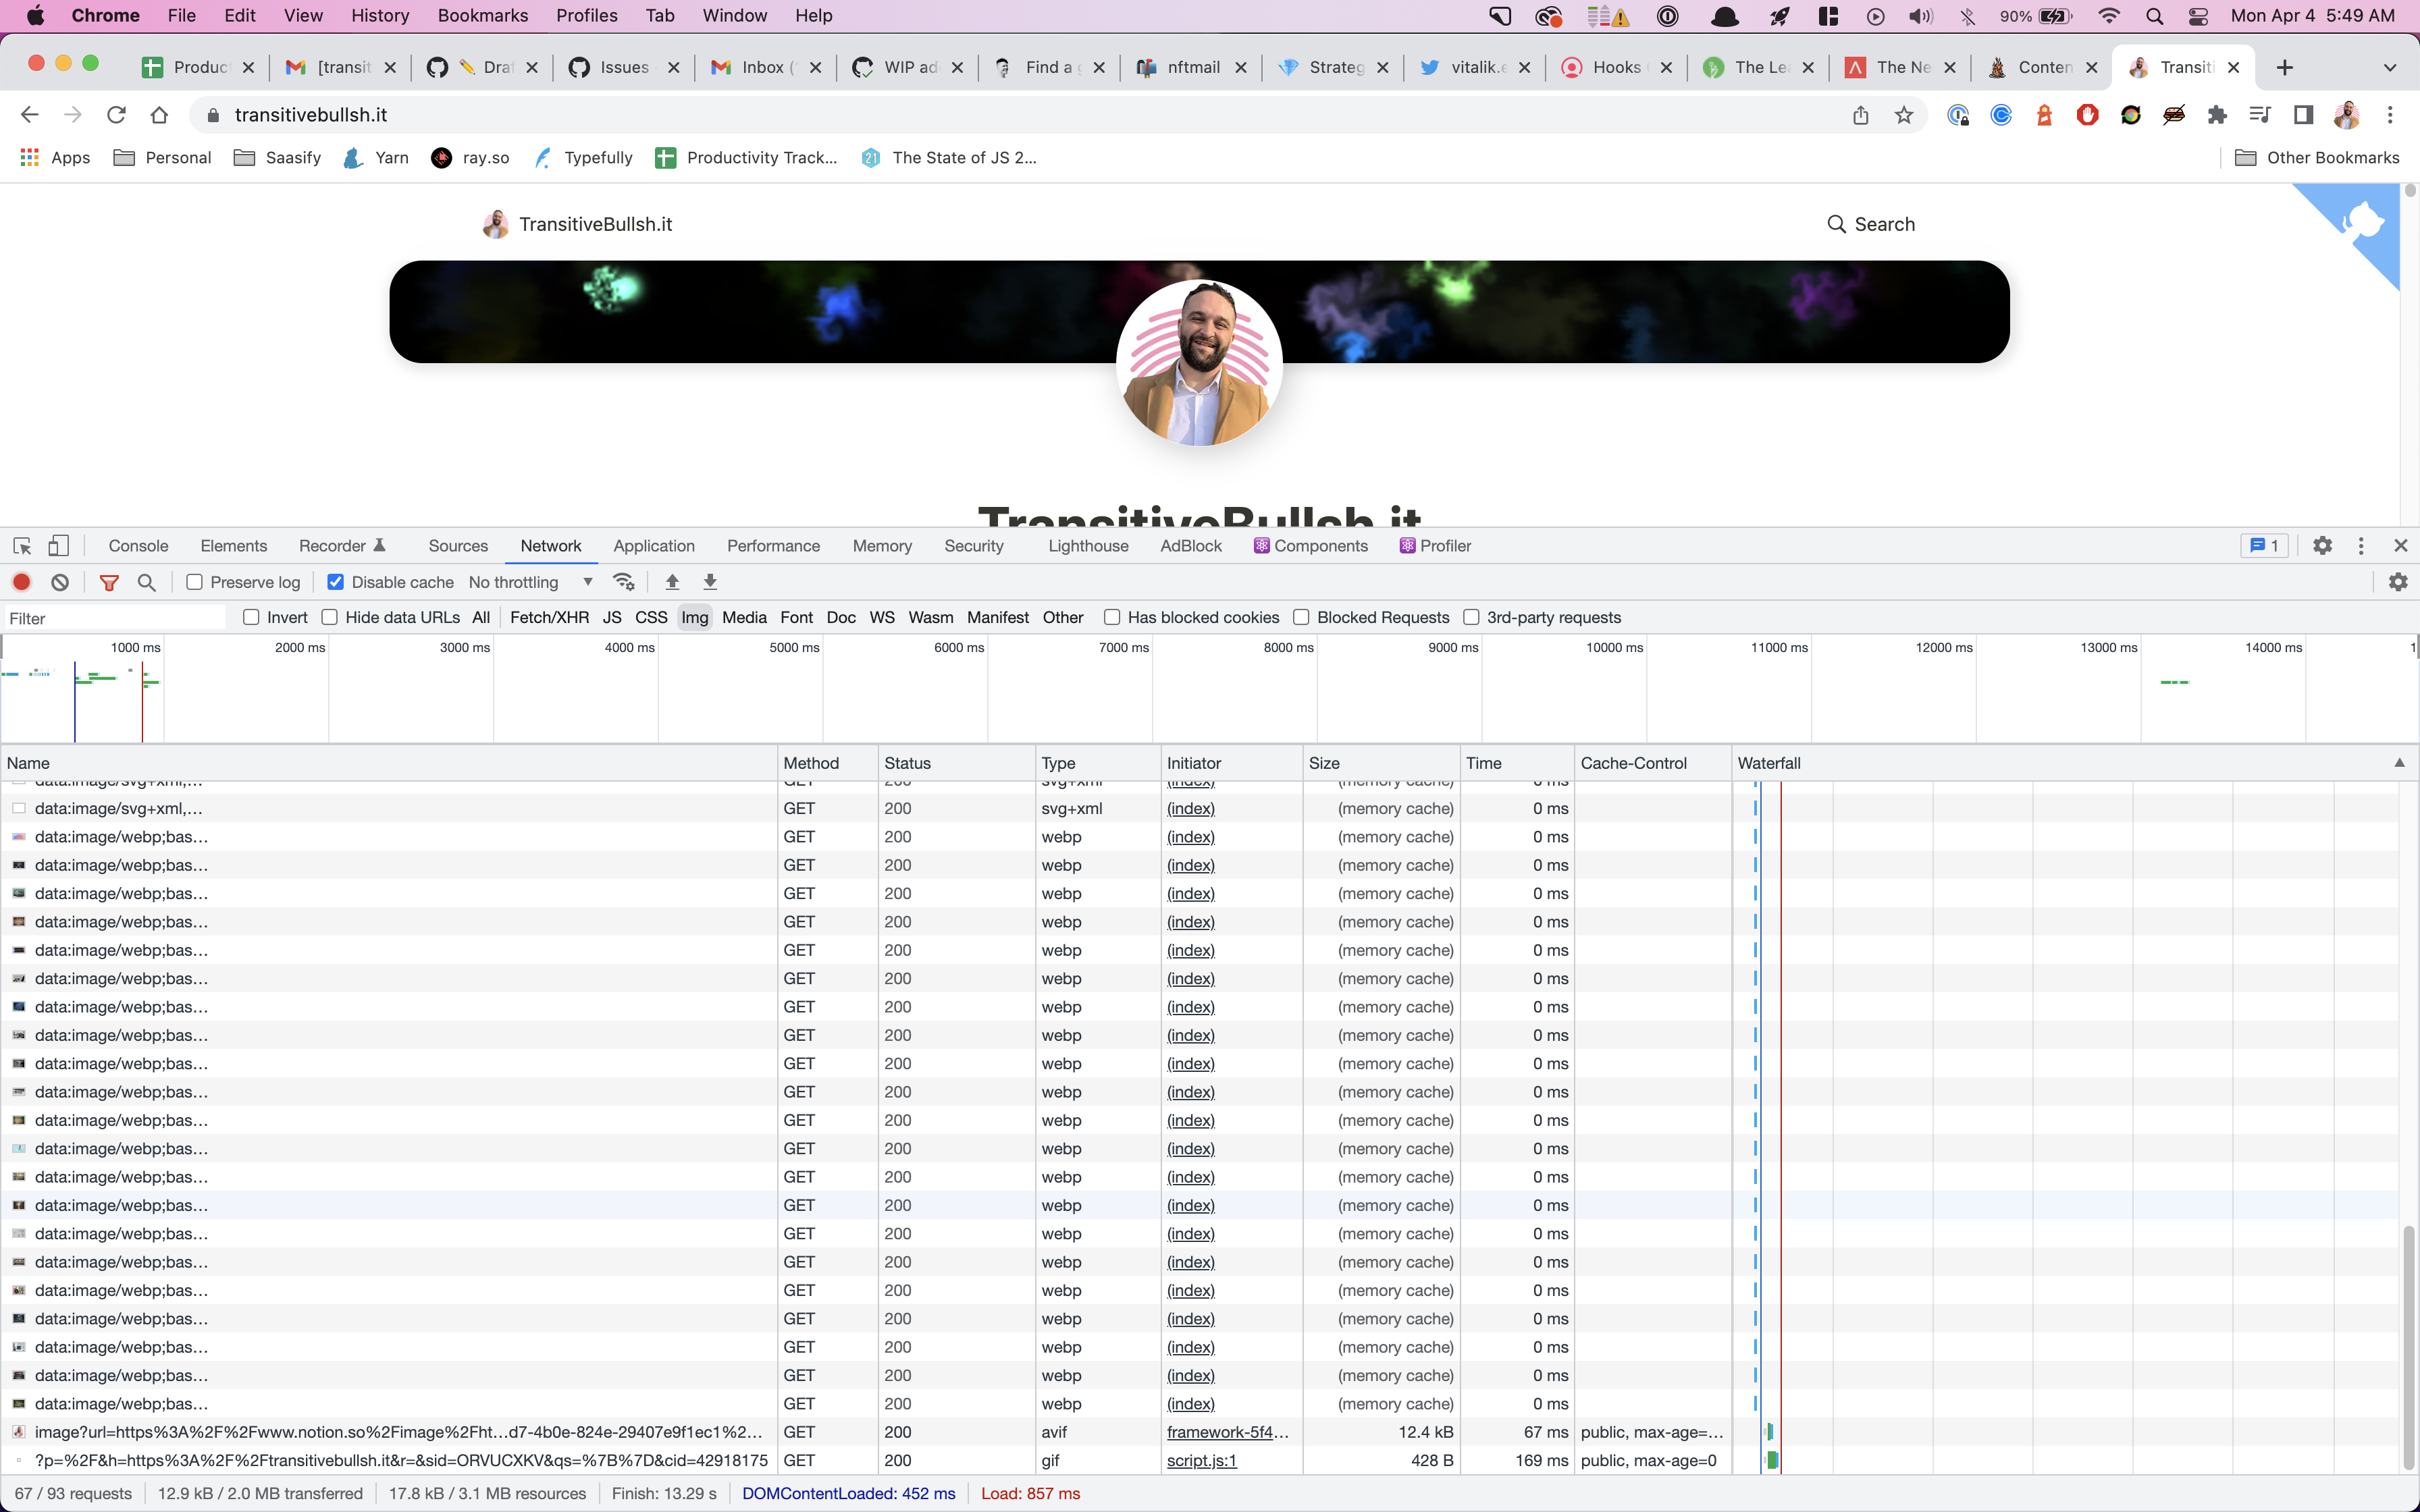Open the Chrome History menu

tap(380, 15)
